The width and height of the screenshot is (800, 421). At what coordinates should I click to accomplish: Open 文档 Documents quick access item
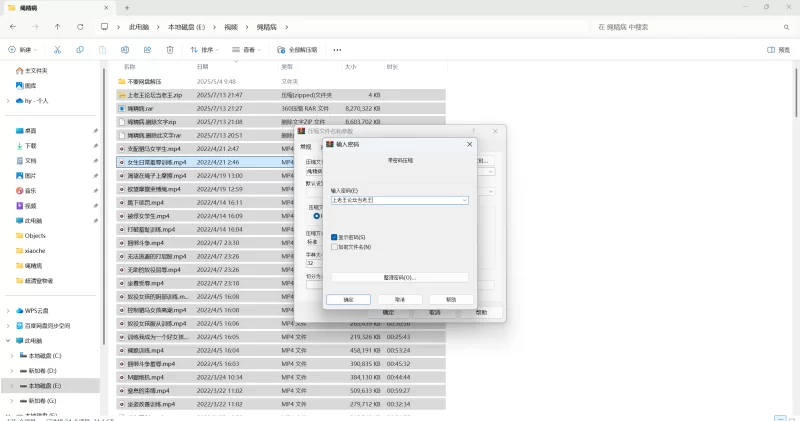click(27, 161)
